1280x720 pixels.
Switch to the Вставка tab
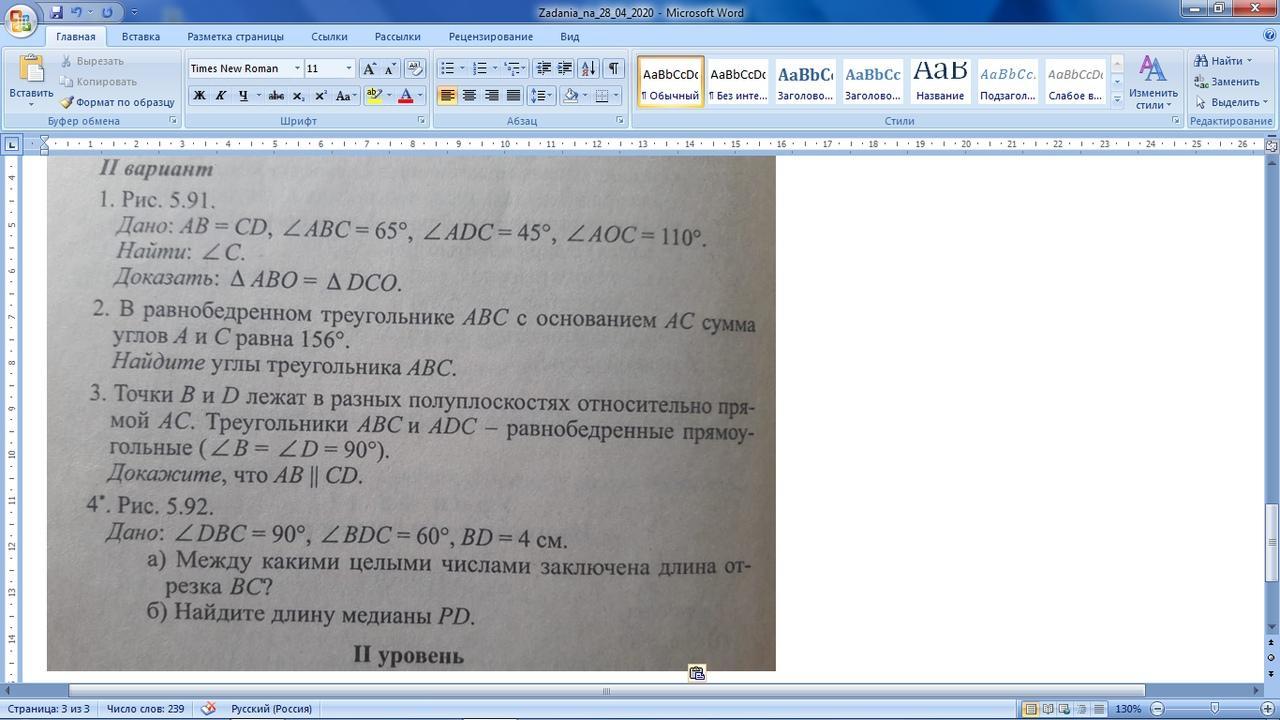point(141,36)
